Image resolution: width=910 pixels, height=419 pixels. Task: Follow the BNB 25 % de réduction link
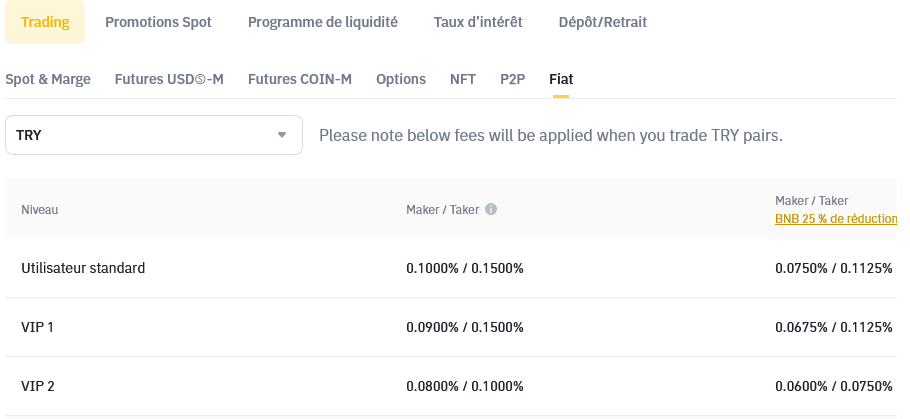[835, 218]
